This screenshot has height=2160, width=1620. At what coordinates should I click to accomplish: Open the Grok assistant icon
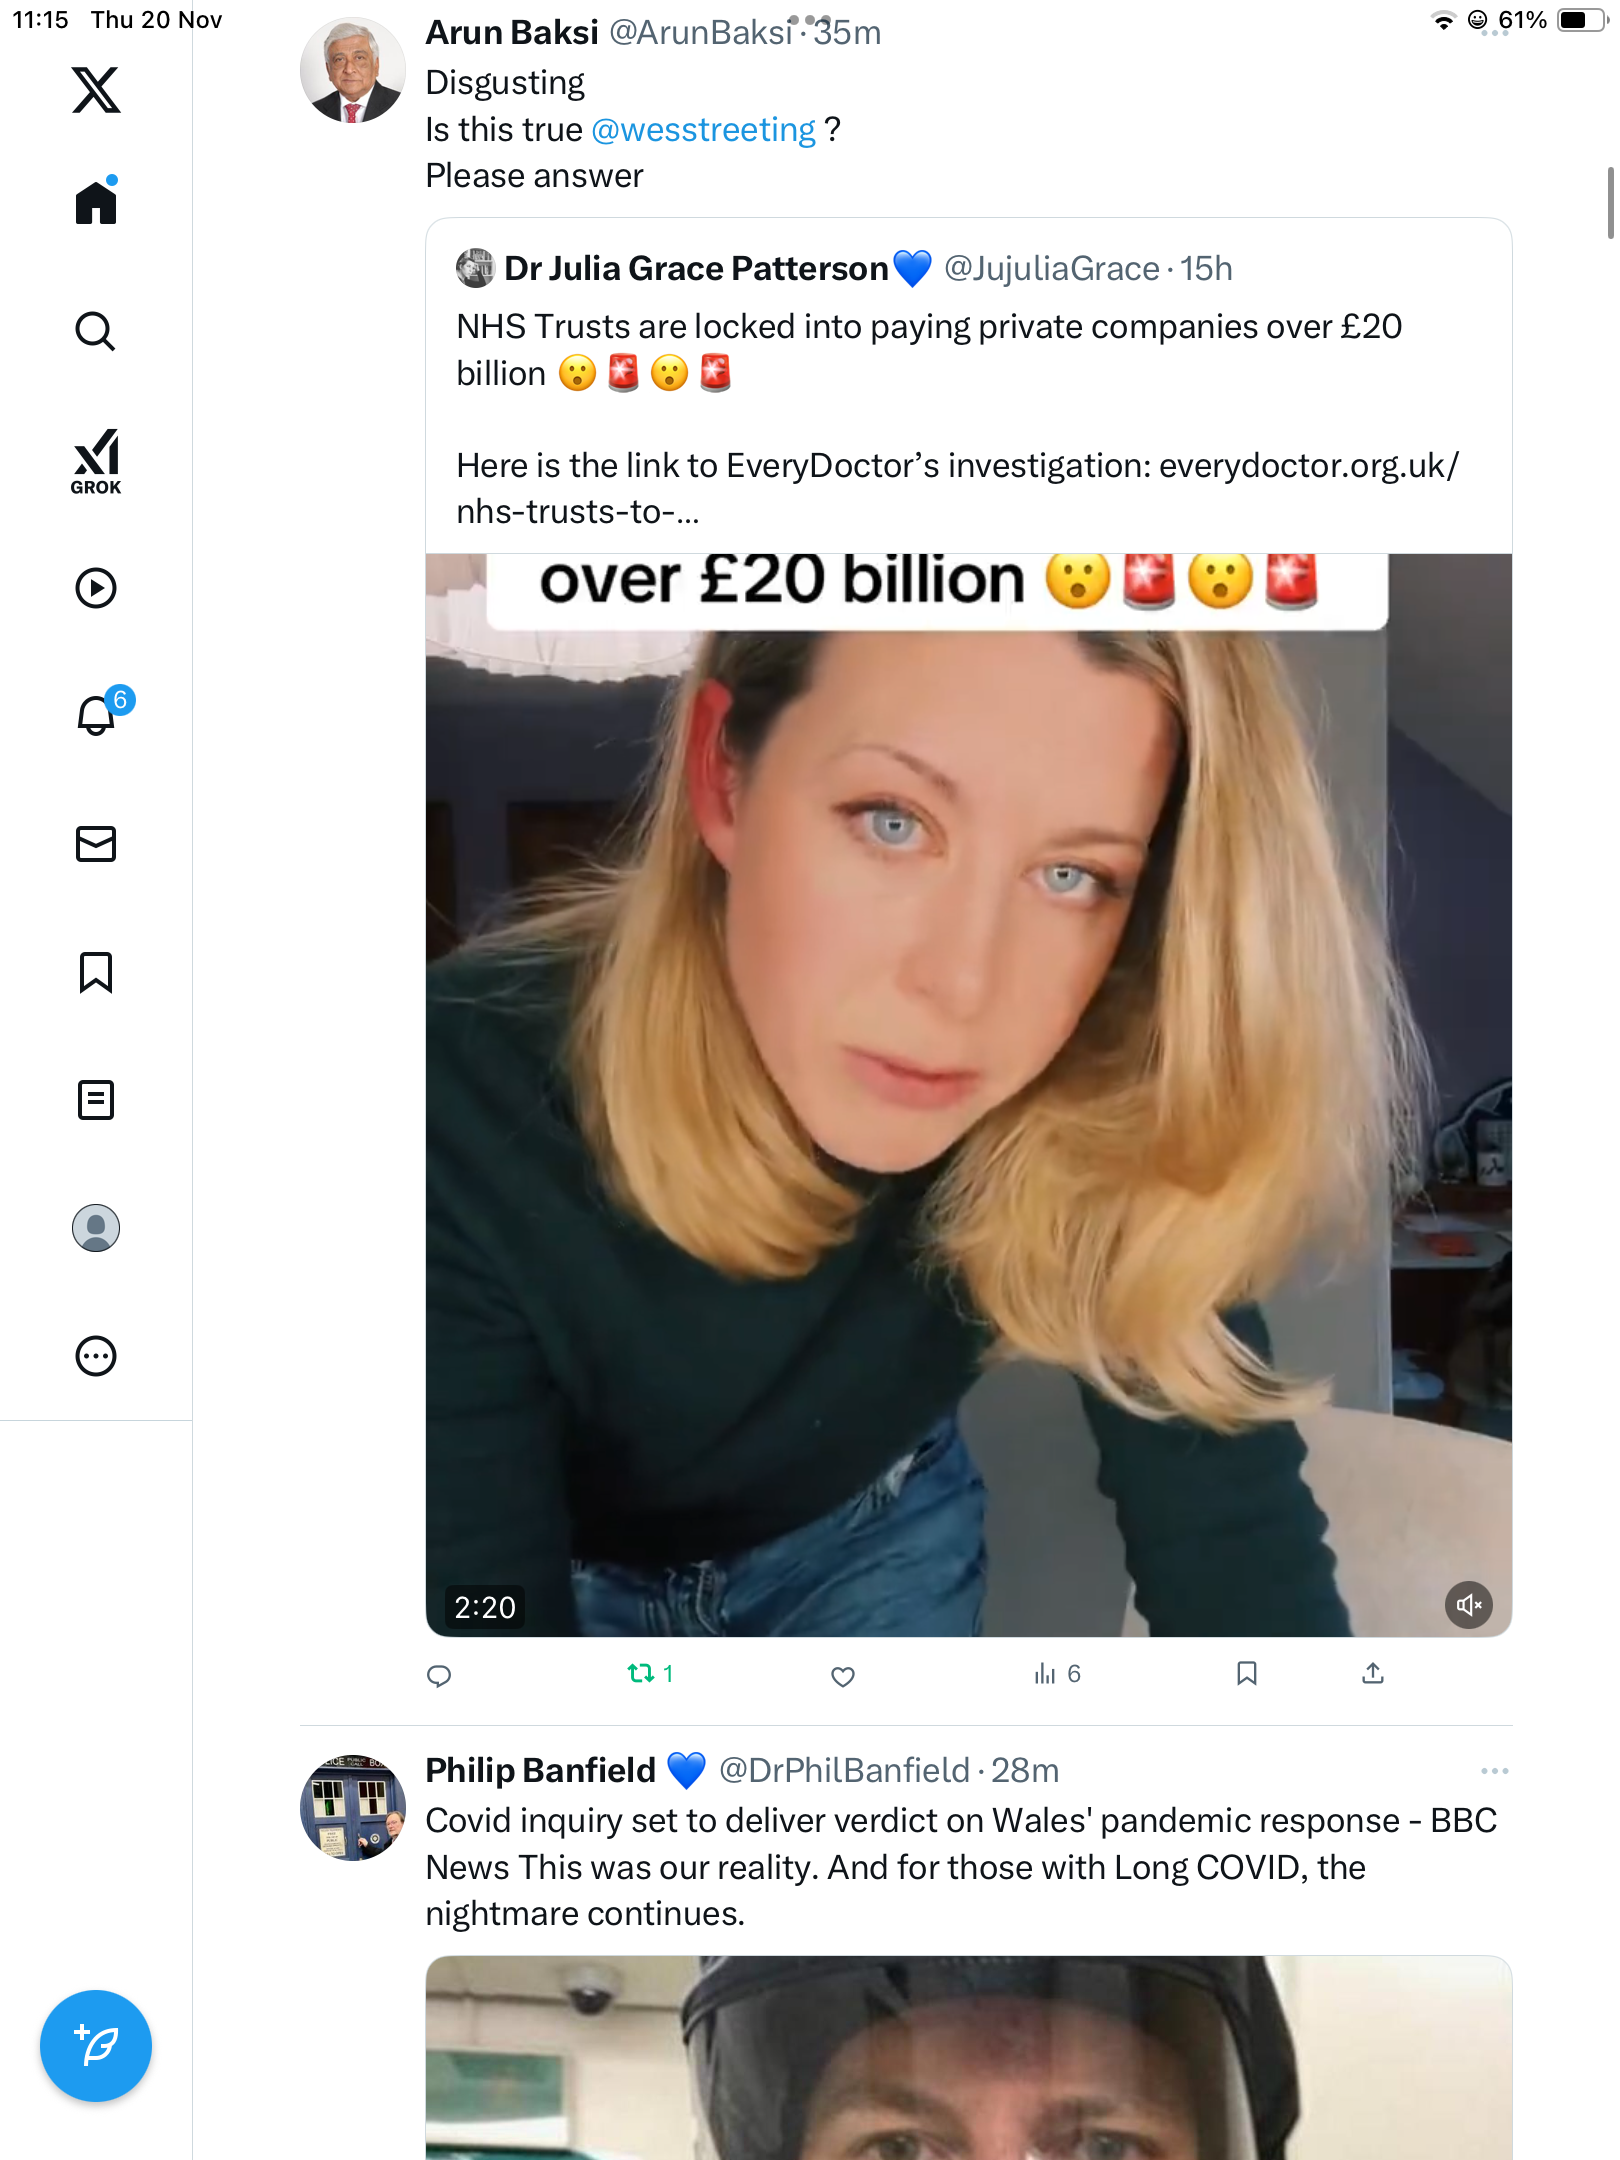[x=96, y=462]
